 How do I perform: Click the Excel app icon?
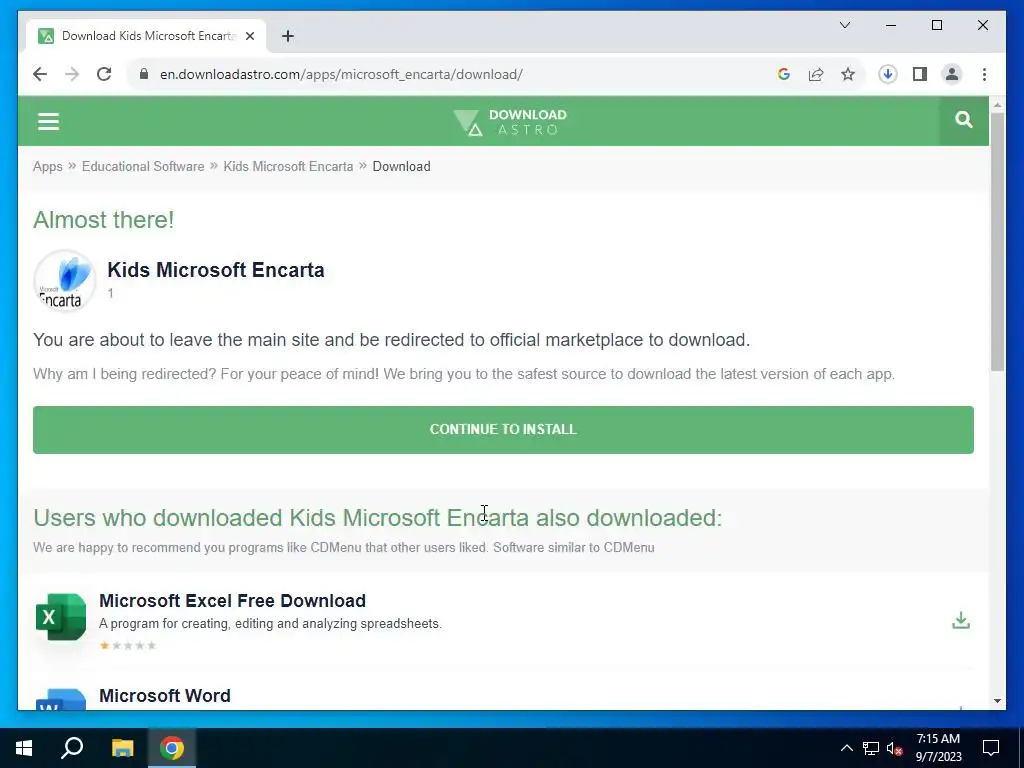click(x=61, y=617)
